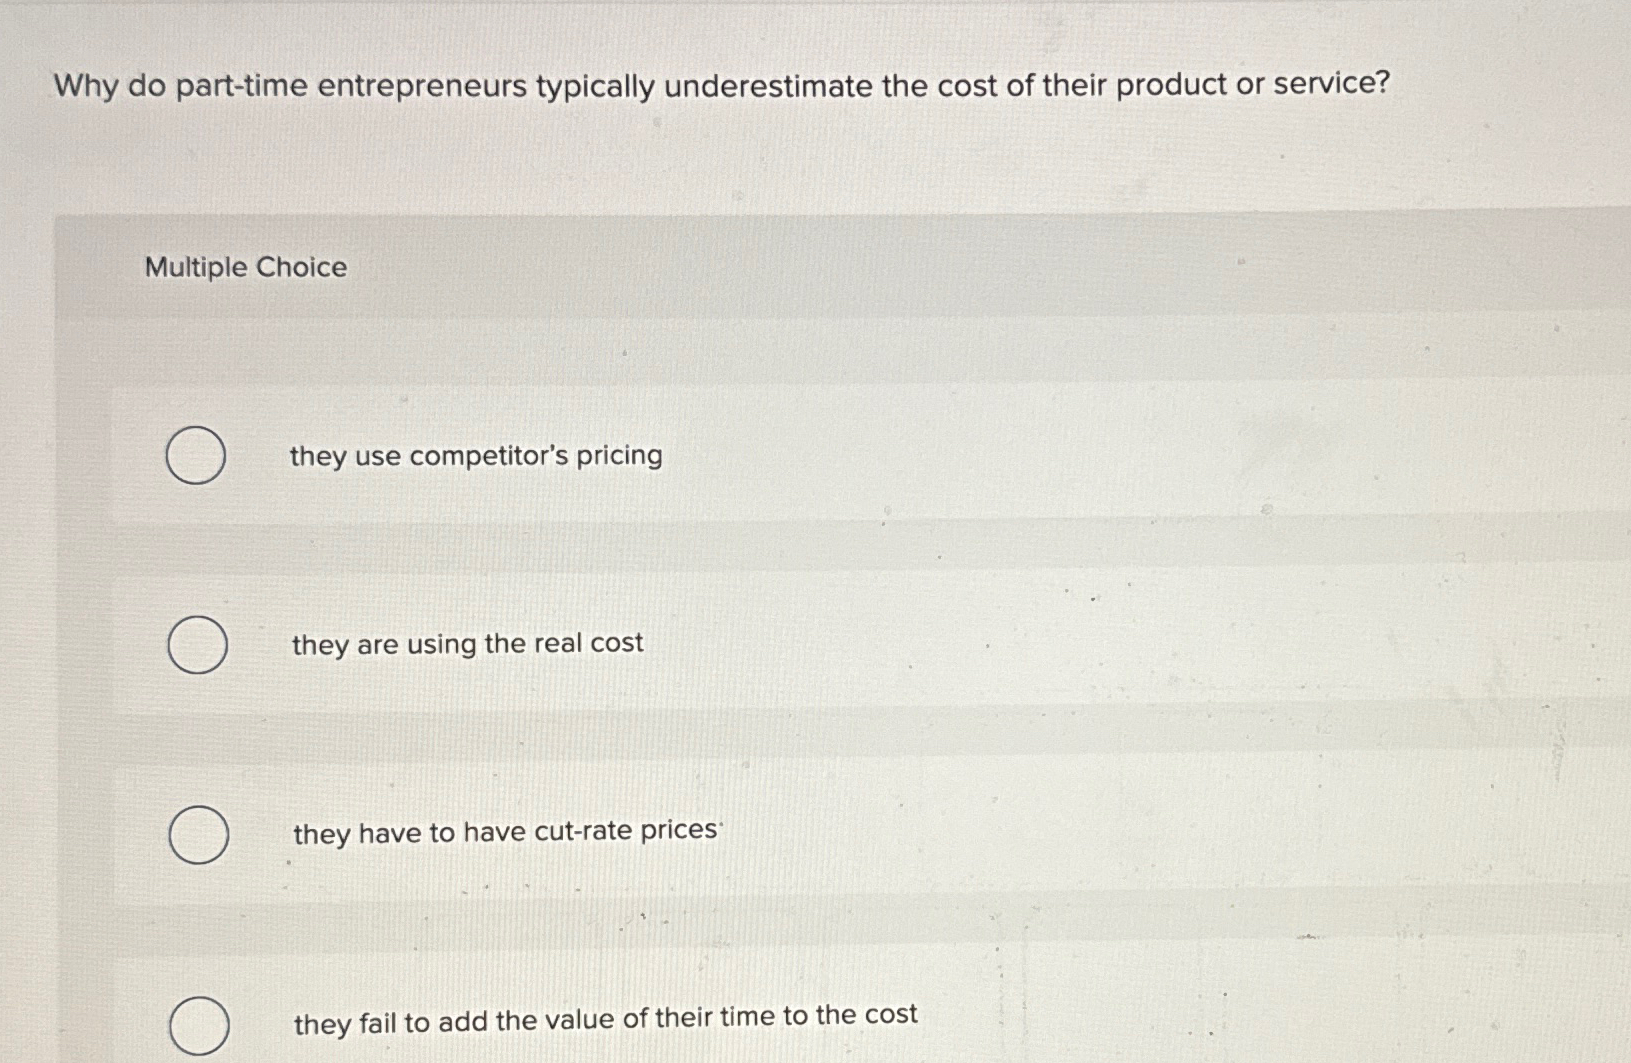Click the 'Multiple Choice' header label
The height and width of the screenshot is (1063, 1631).
(245, 267)
